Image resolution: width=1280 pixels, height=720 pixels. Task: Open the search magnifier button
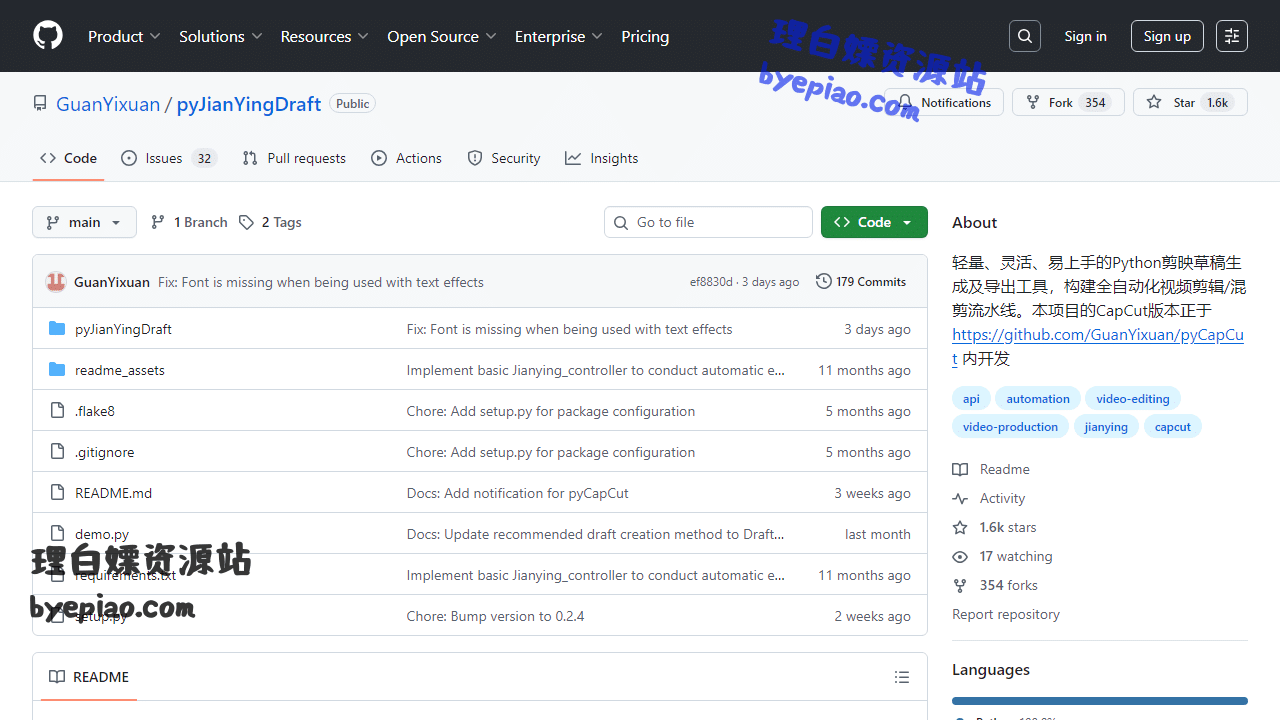[x=1025, y=36]
